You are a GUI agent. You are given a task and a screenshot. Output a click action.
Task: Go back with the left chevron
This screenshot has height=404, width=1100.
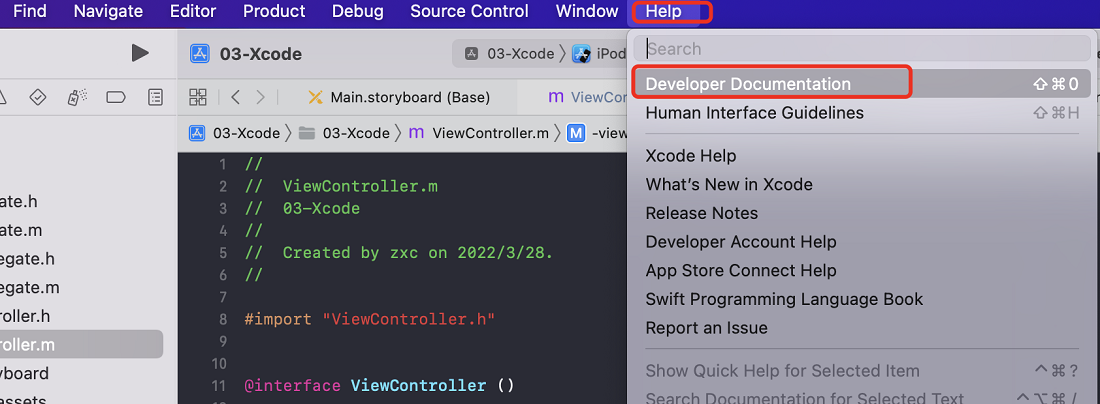tap(235, 97)
